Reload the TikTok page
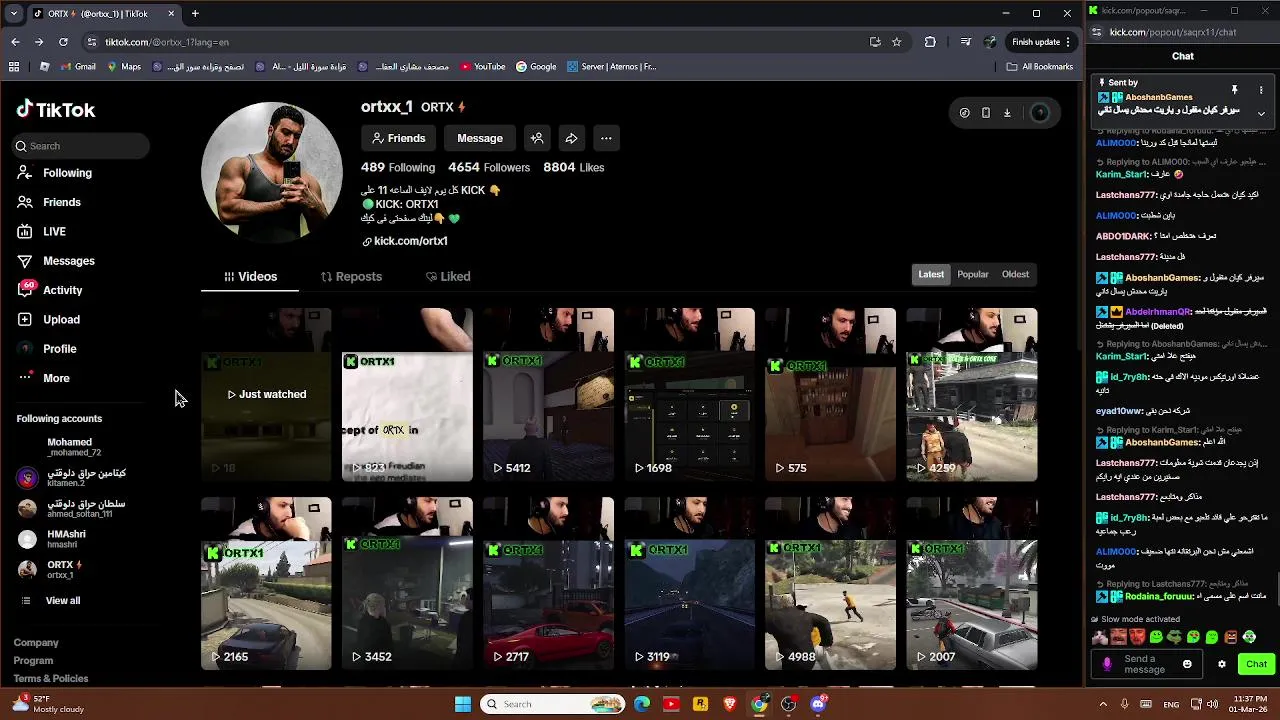 (63, 42)
